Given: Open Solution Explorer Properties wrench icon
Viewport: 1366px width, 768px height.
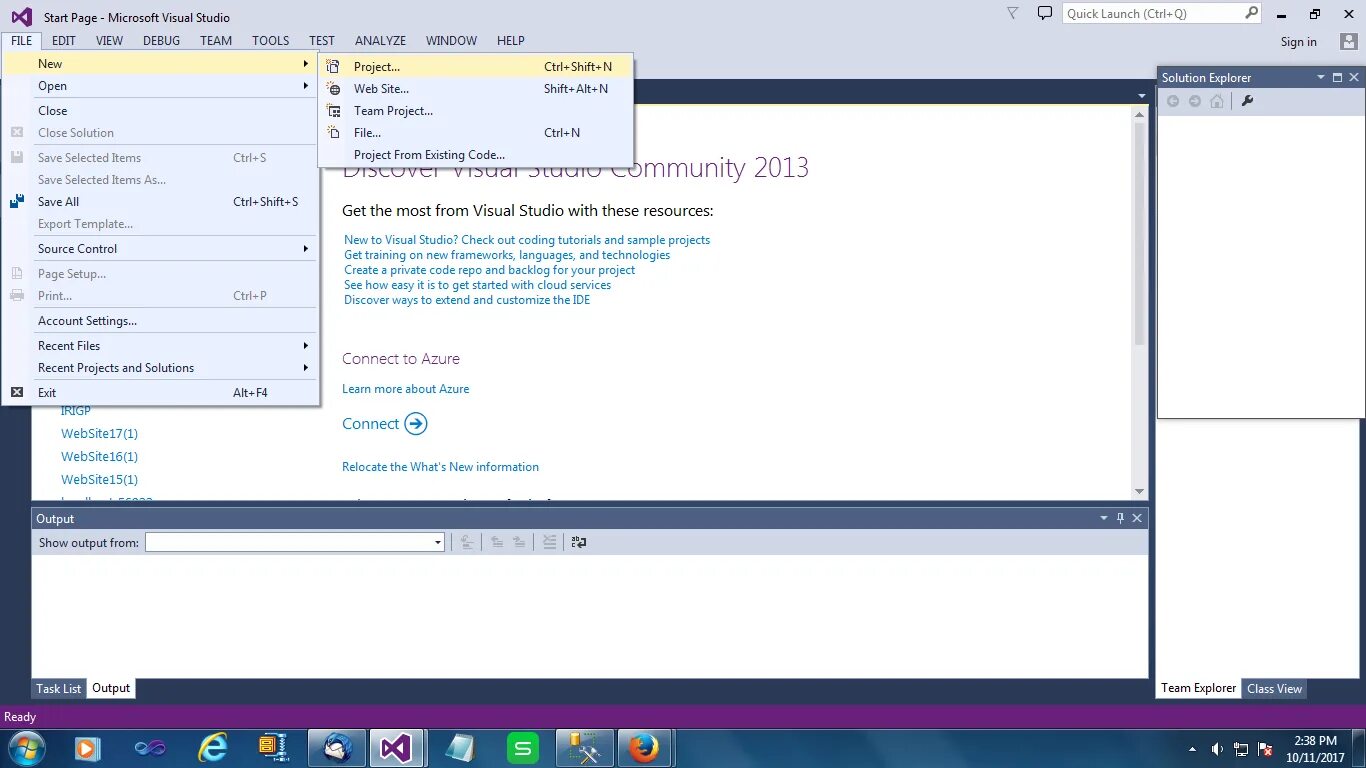Looking at the screenshot, I should coord(1247,101).
